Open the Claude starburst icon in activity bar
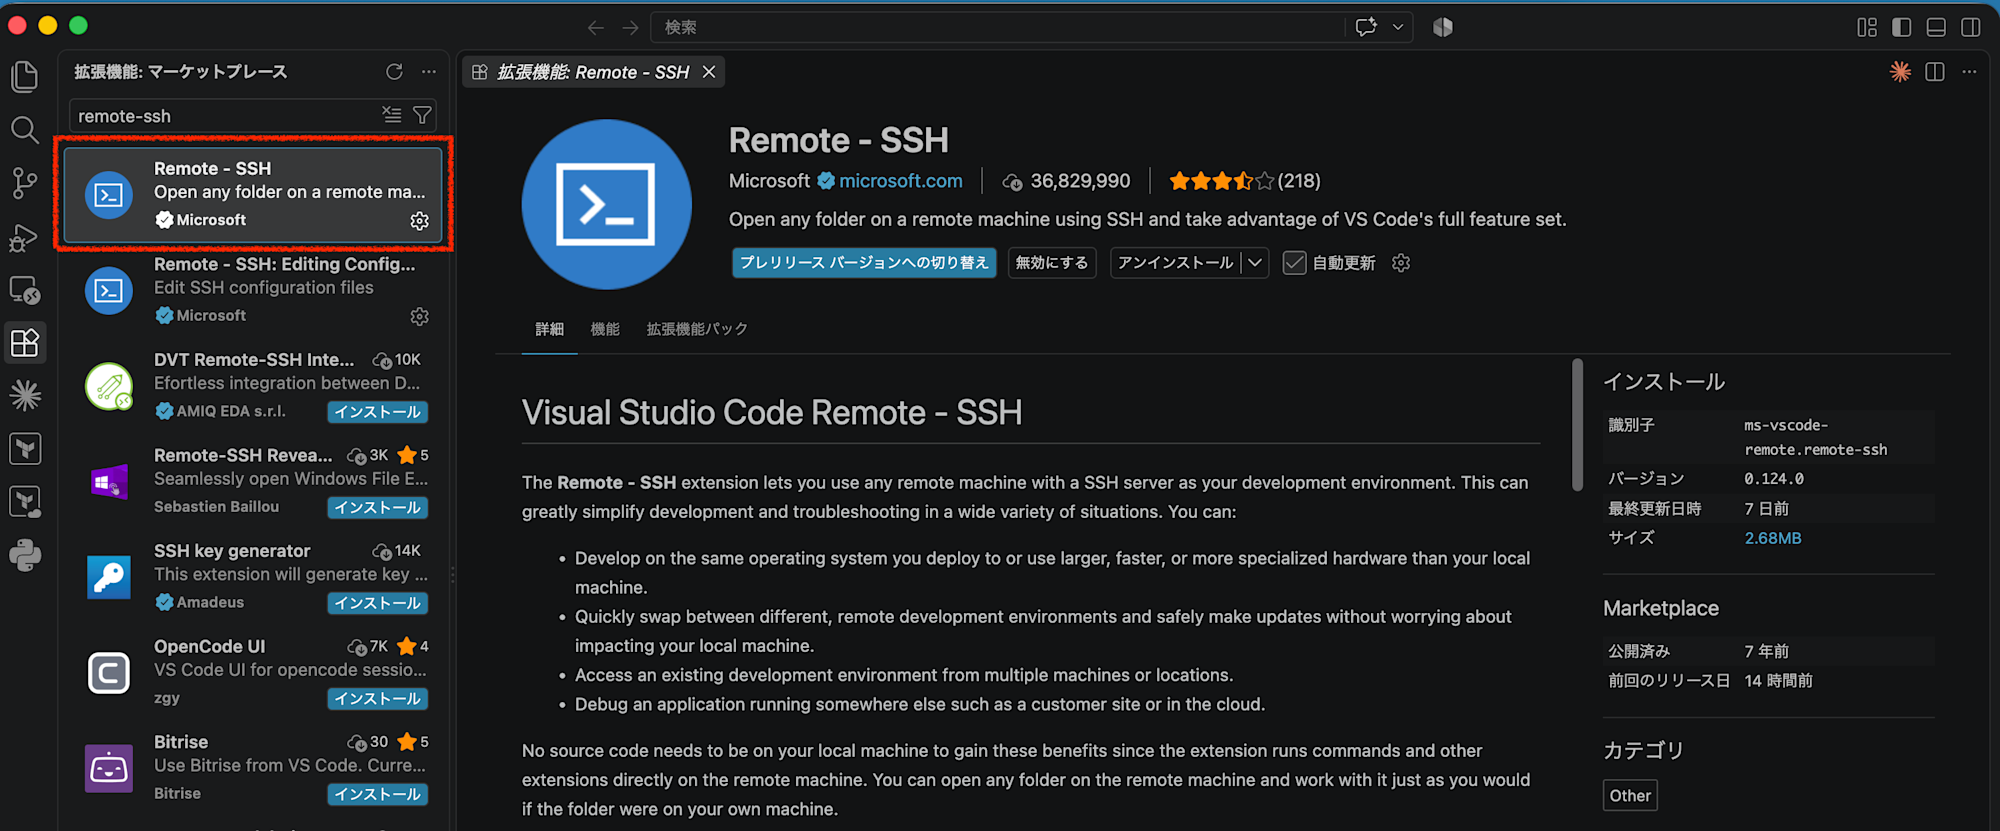The height and width of the screenshot is (831, 2000). coord(25,396)
